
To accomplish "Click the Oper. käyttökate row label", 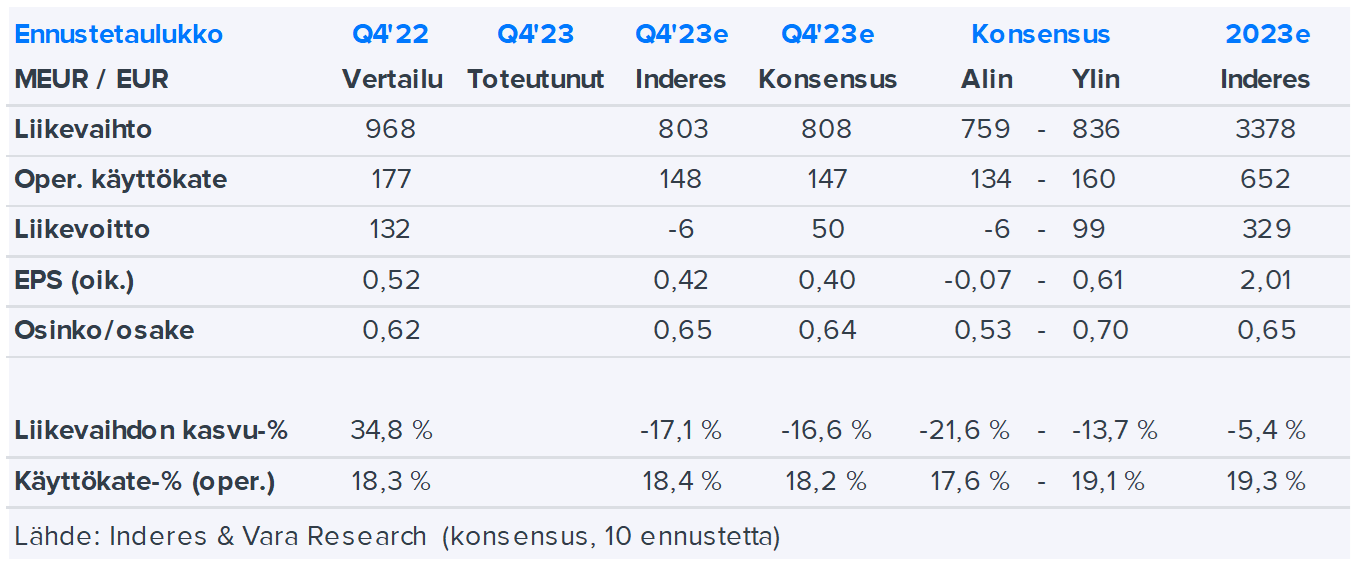I will tap(120, 180).
